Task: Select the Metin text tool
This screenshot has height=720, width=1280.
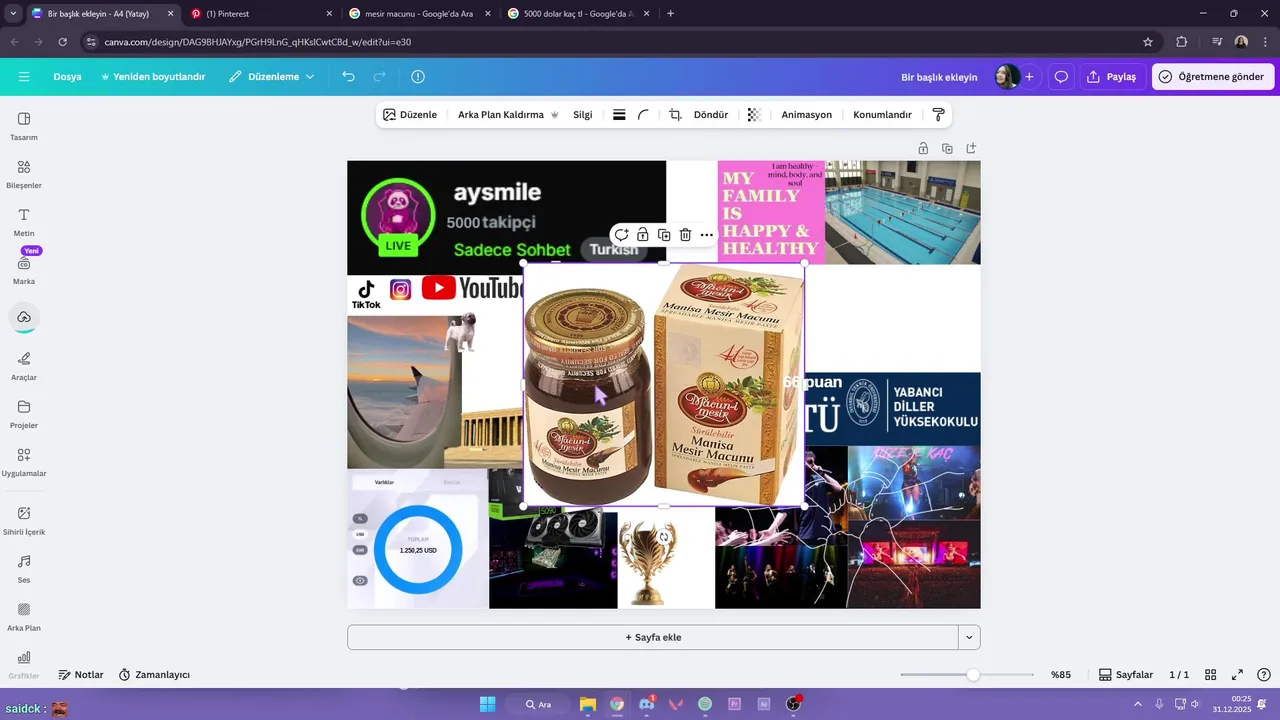Action: pos(24,222)
